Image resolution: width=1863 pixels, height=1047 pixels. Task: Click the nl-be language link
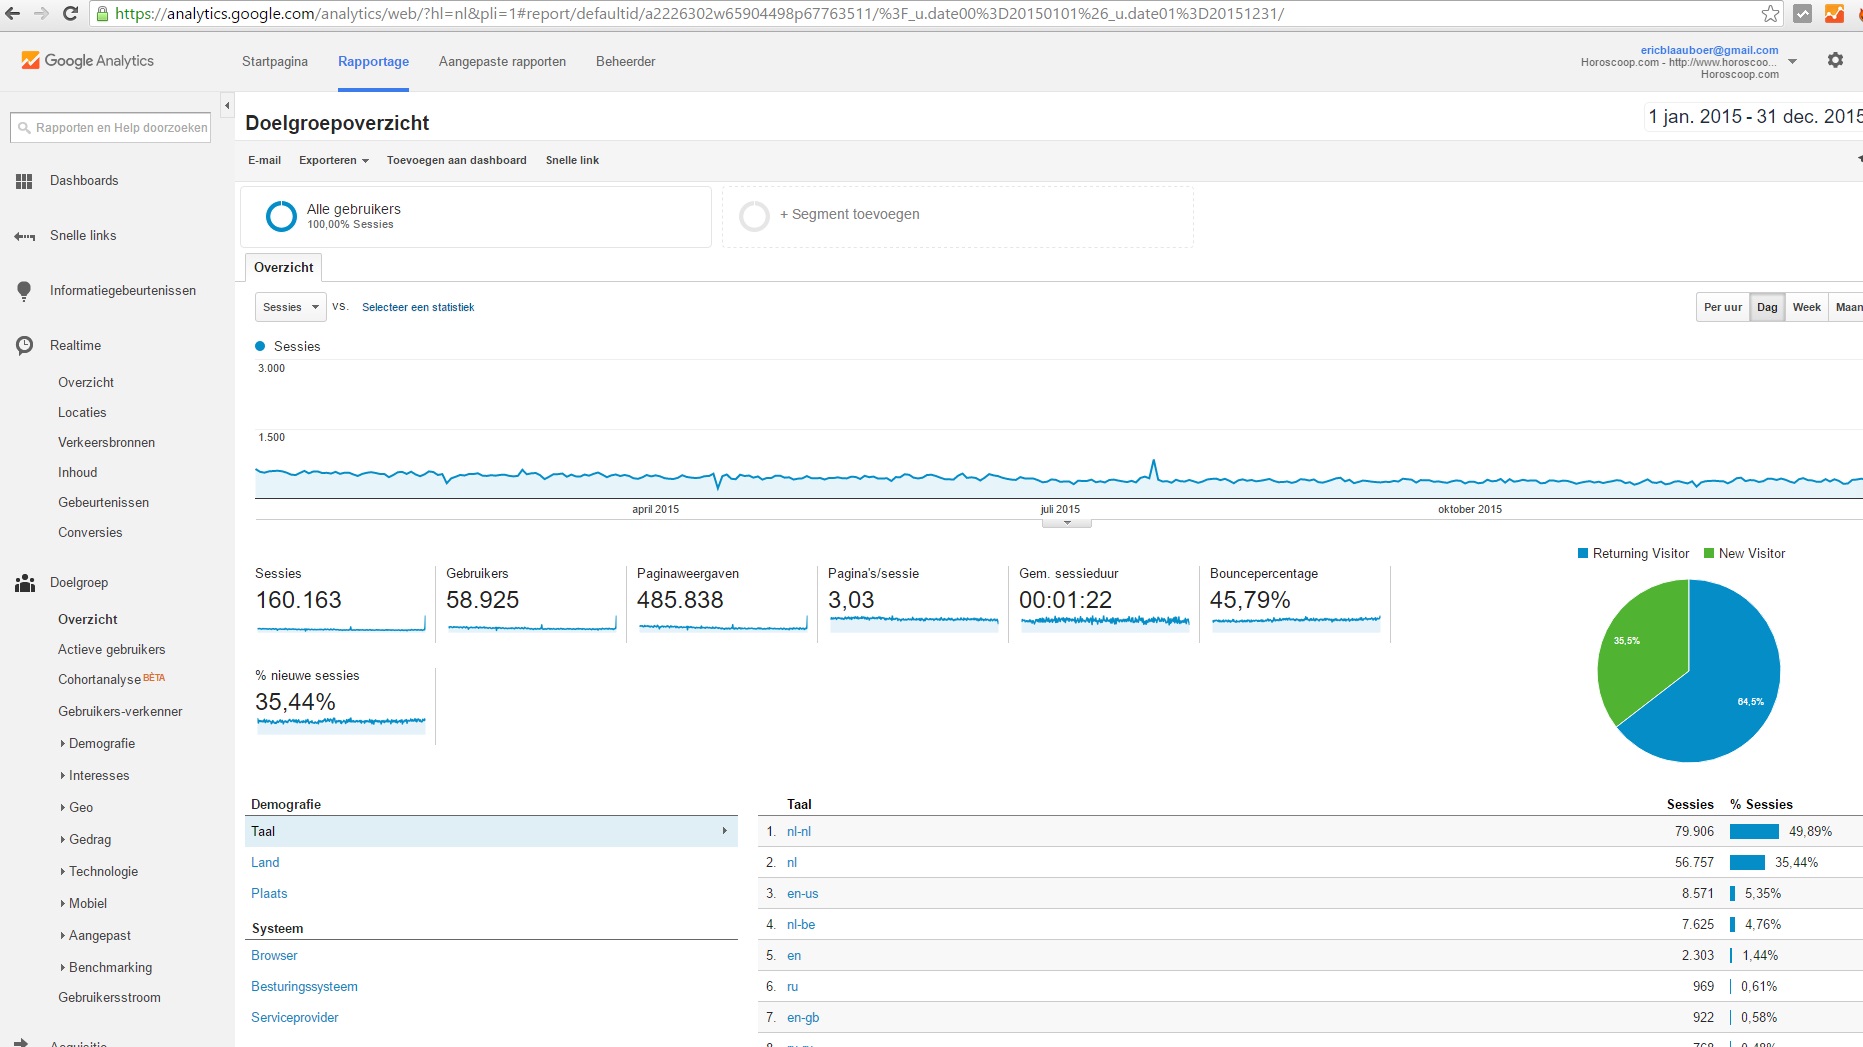(x=801, y=925)
